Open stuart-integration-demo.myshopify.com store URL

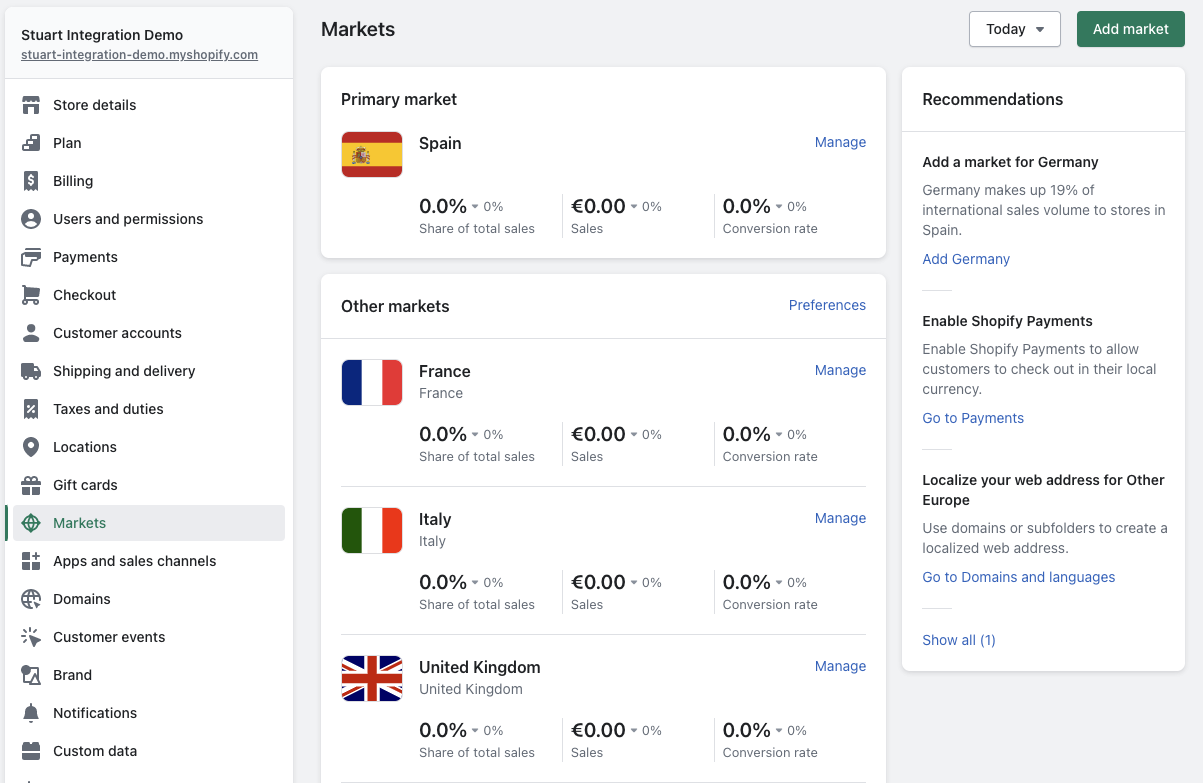point(139,55)
